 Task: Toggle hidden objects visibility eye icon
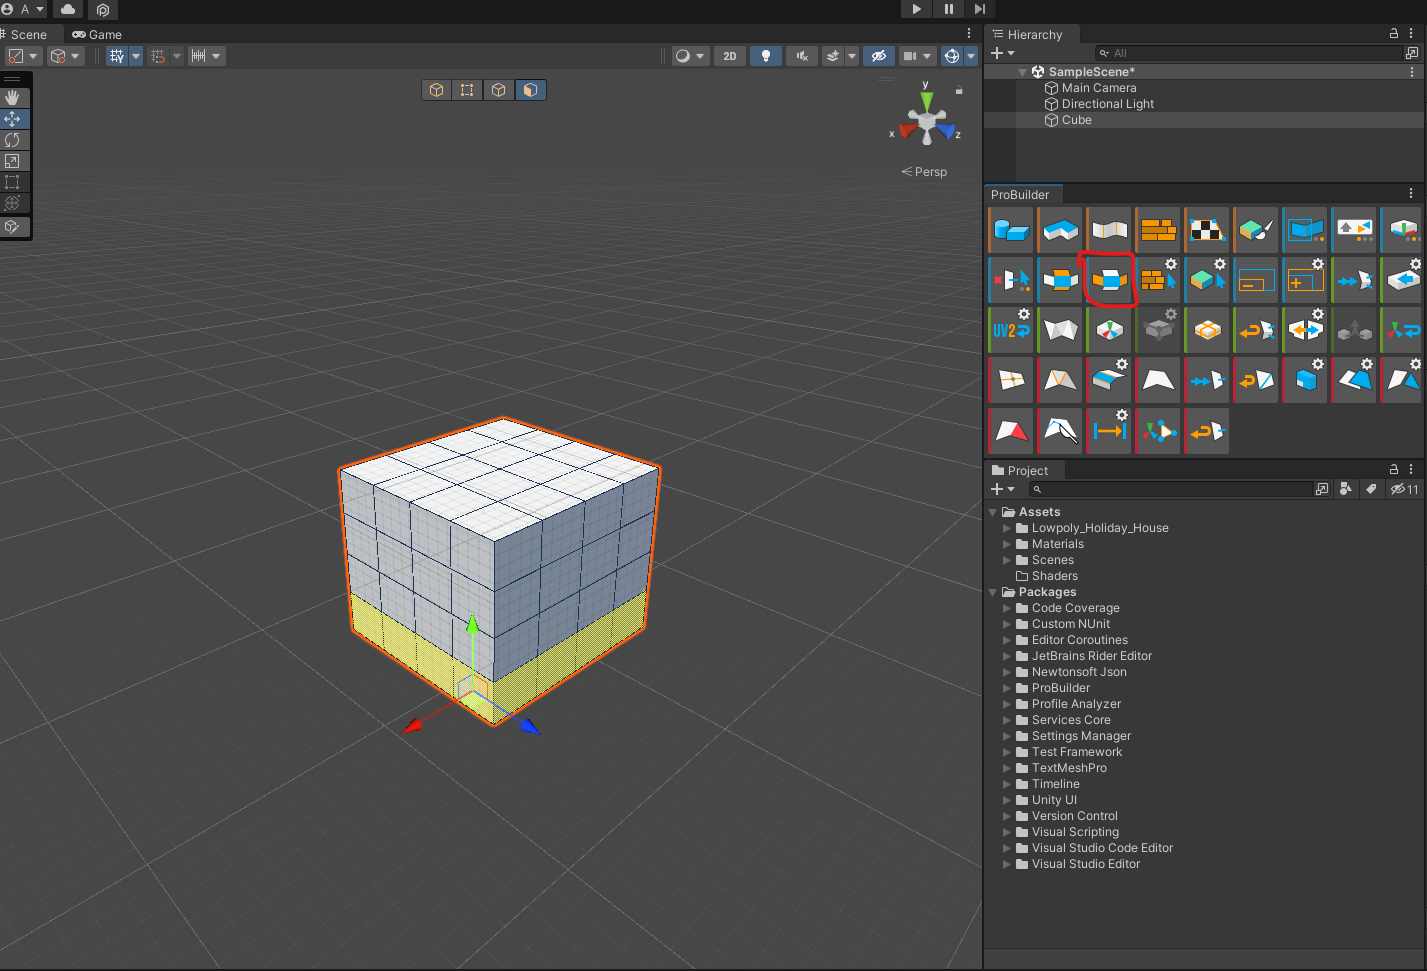point(878,56)
